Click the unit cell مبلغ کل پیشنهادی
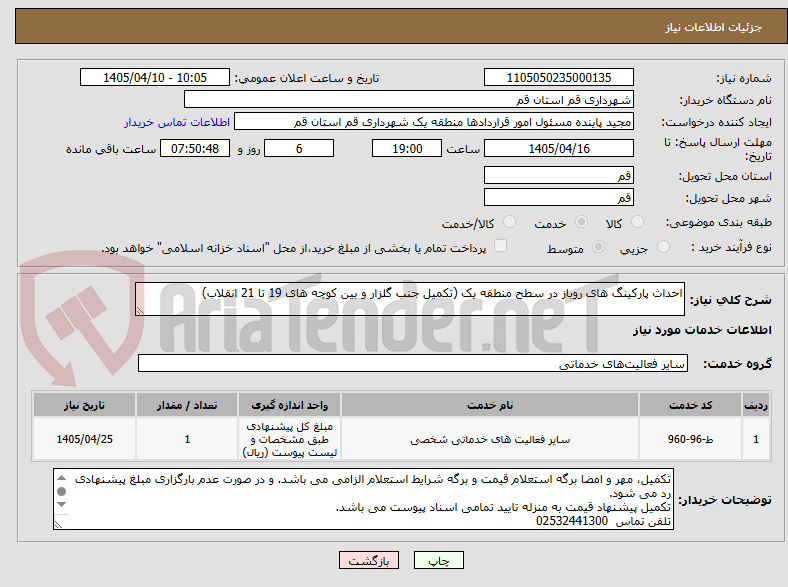 289,439
